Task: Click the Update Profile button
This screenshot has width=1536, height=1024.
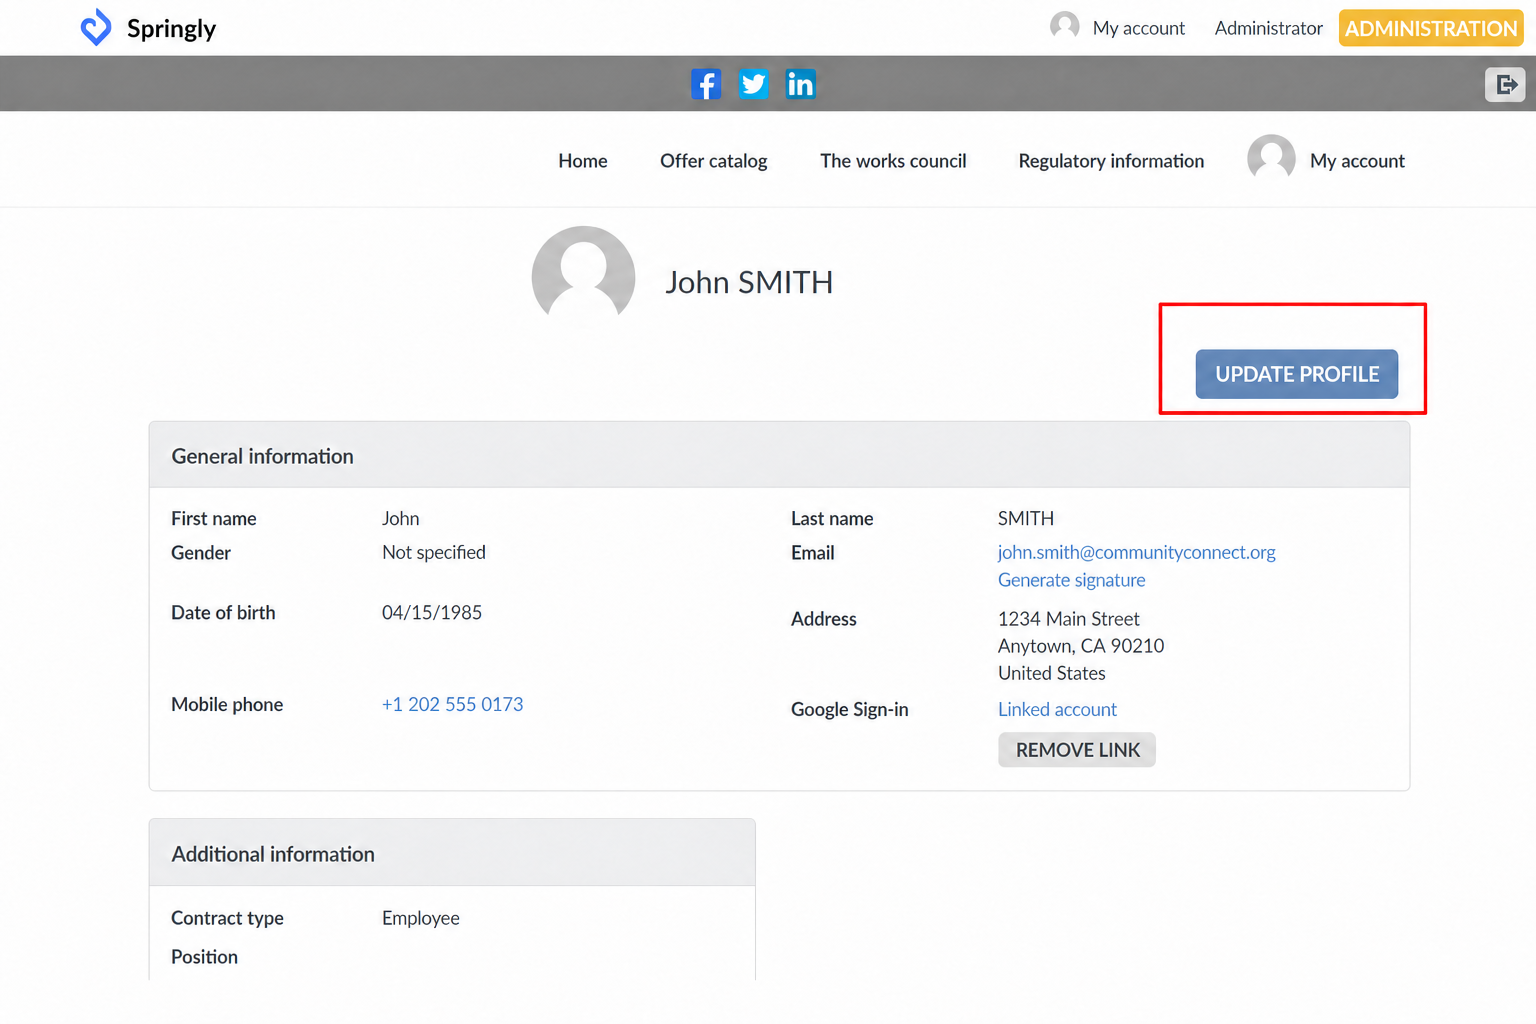Action: pyautogui.click(x=1297, y=374)
